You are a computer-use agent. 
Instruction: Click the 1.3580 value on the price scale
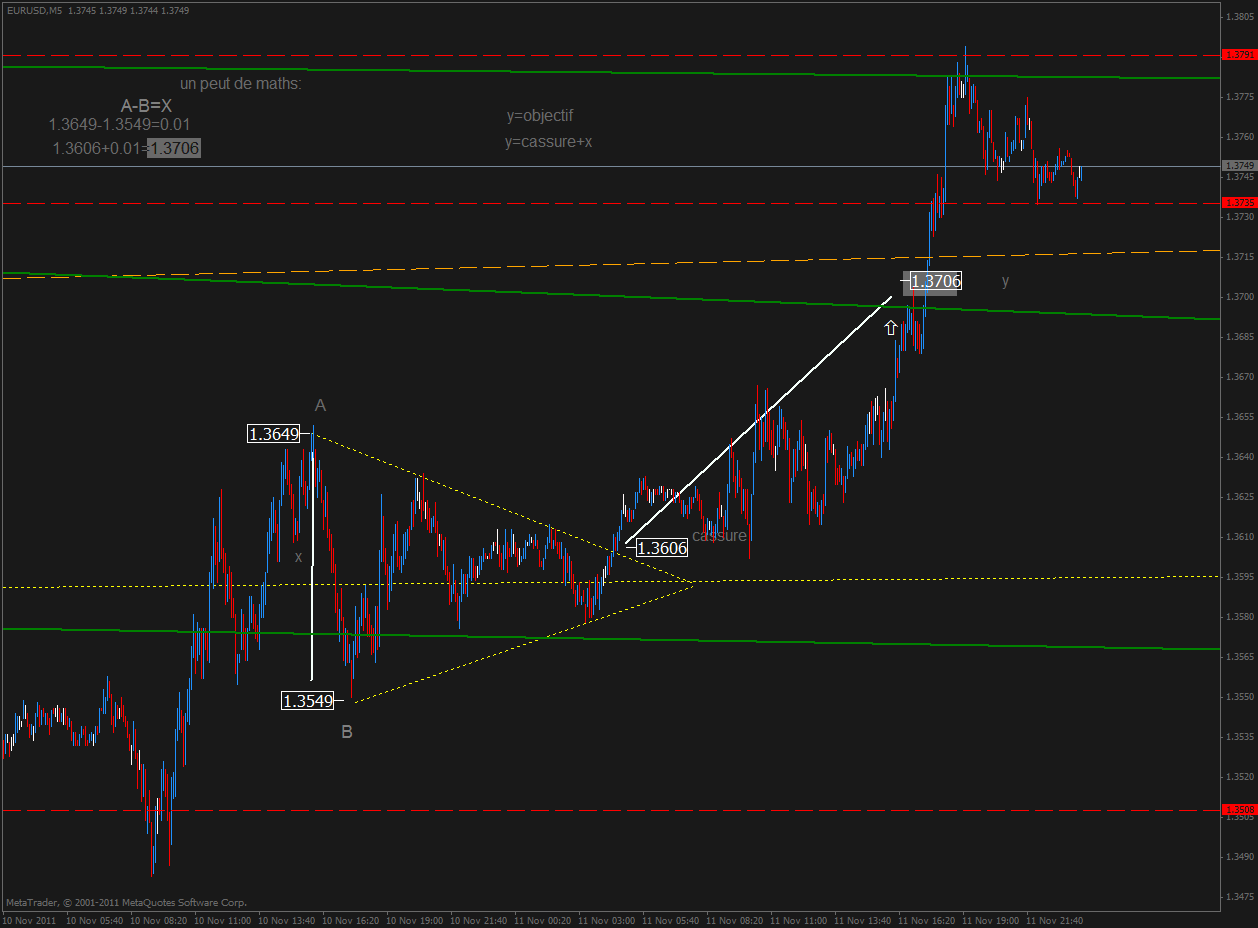1239,617
